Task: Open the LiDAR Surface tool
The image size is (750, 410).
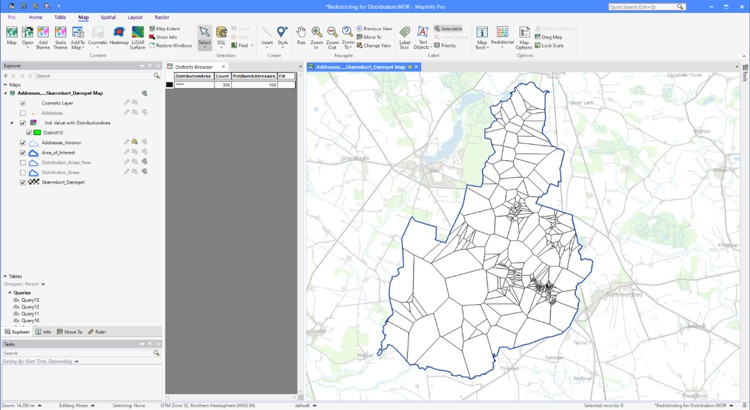Action: coord(138,36)
